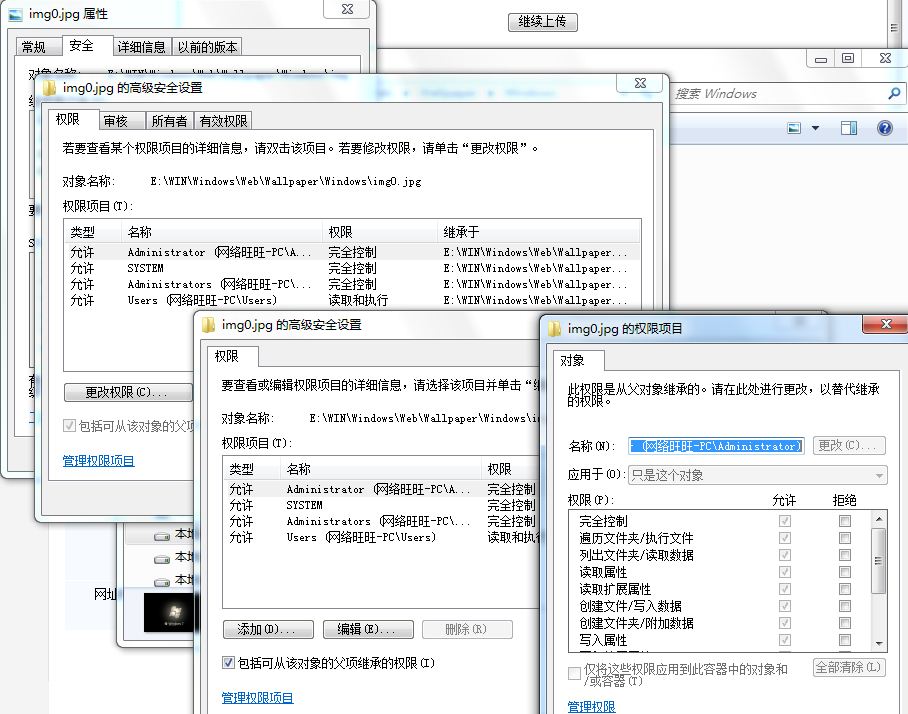The width and height of the screenshot is (908, 714).
Task: Click the down arrow of permissions list scrollbar
Action: 878,643
